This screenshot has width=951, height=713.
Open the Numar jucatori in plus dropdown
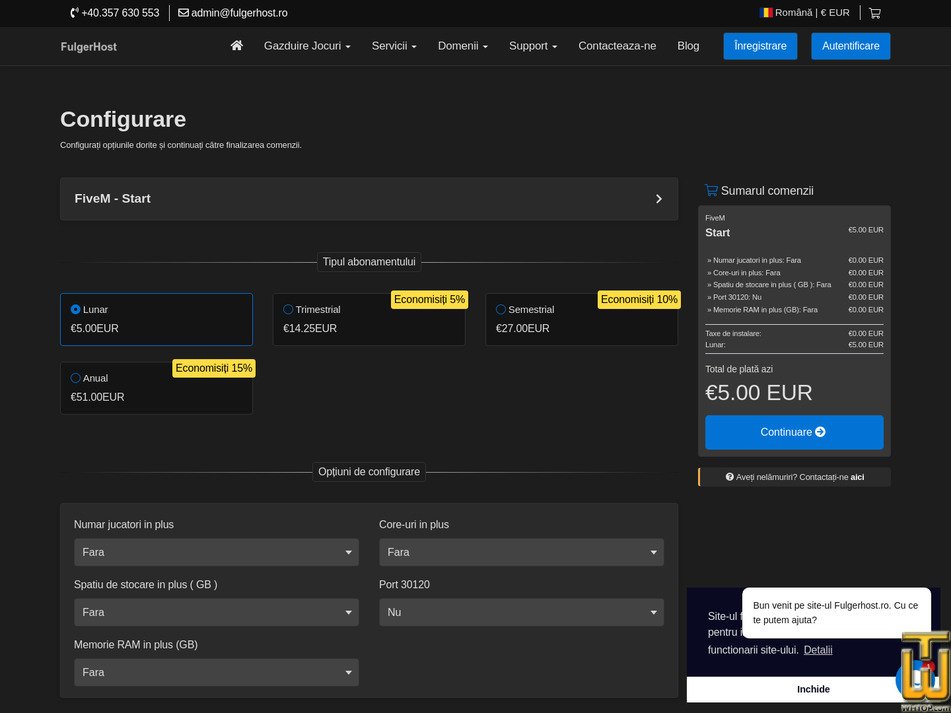point(216,552)
